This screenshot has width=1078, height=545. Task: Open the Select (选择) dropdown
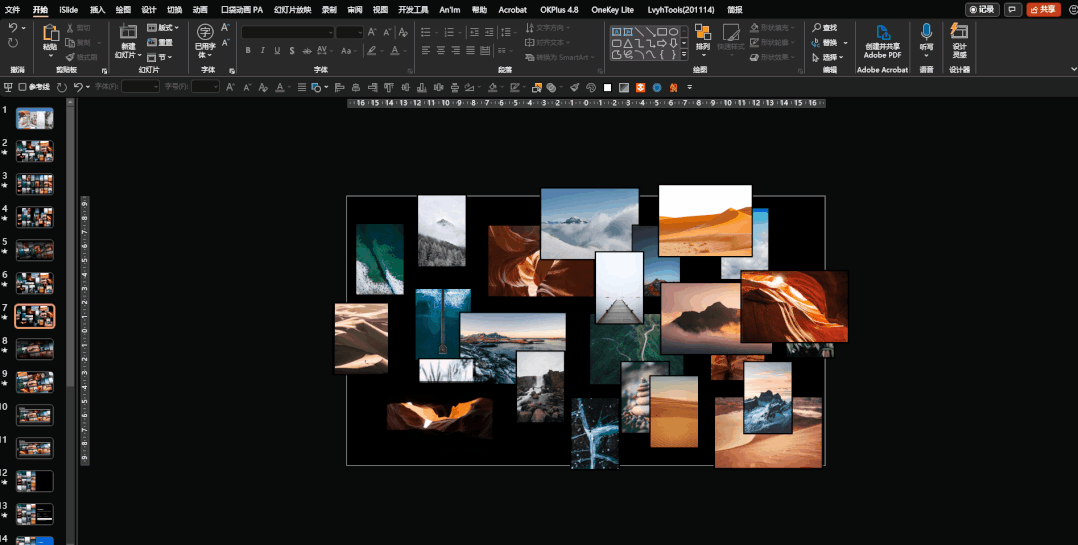(x=830, y=58)
